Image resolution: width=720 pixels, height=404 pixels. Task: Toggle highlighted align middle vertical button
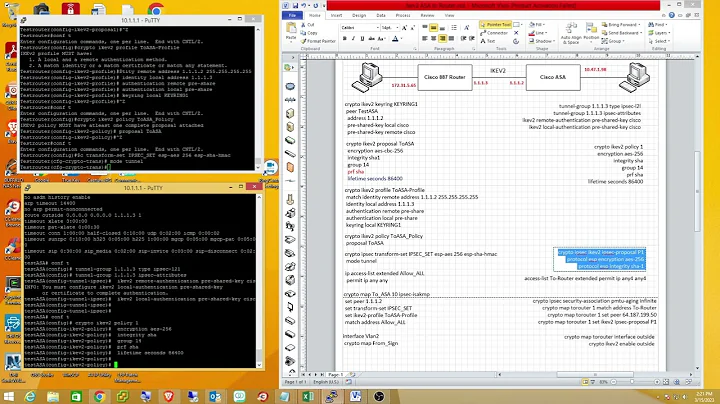point(433,28)
